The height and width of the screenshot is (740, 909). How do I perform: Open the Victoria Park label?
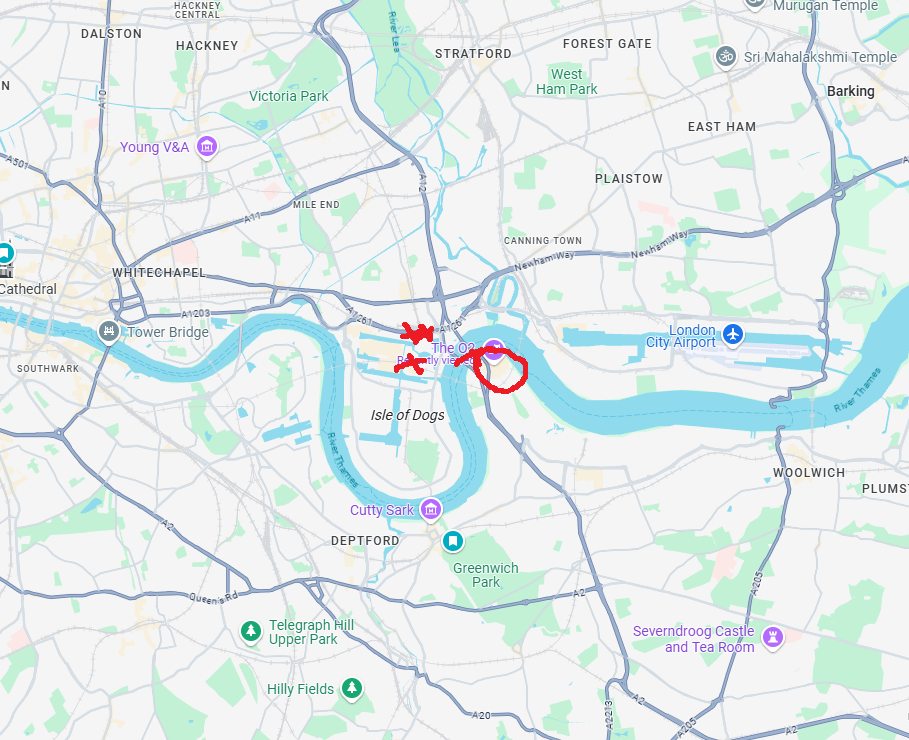click(289, 96)
